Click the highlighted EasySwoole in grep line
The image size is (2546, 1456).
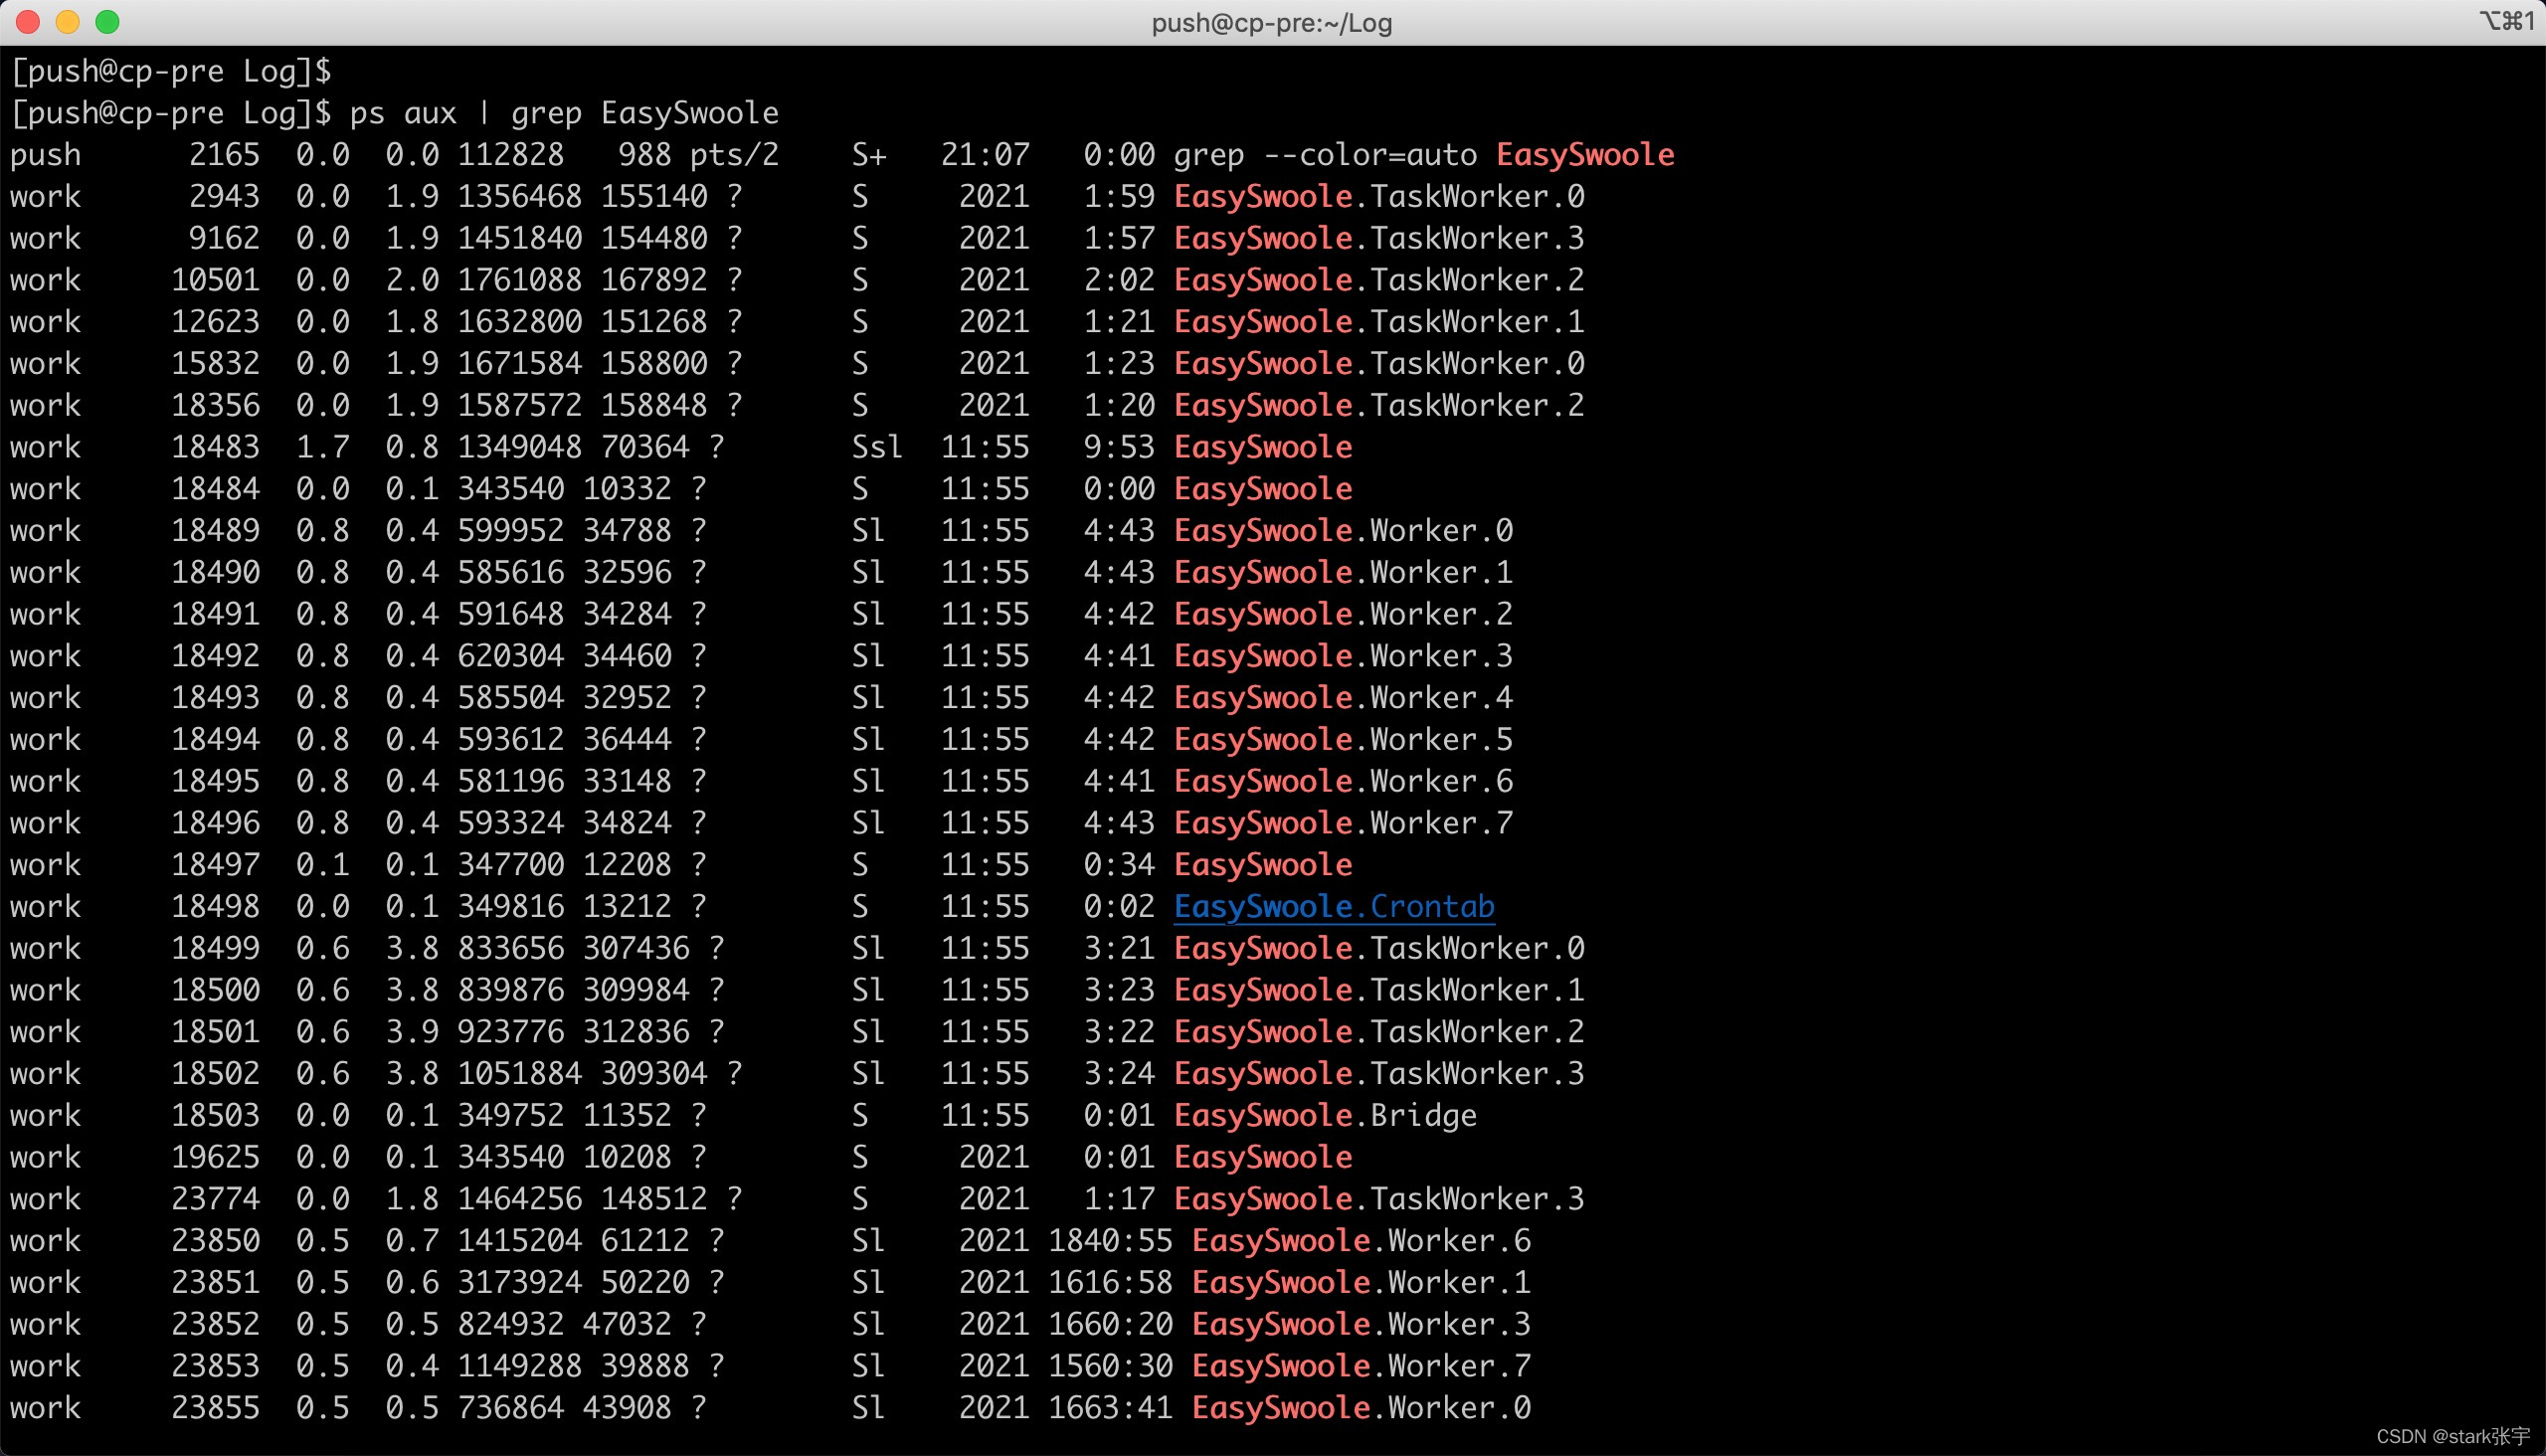click(x=1585, y=155)
